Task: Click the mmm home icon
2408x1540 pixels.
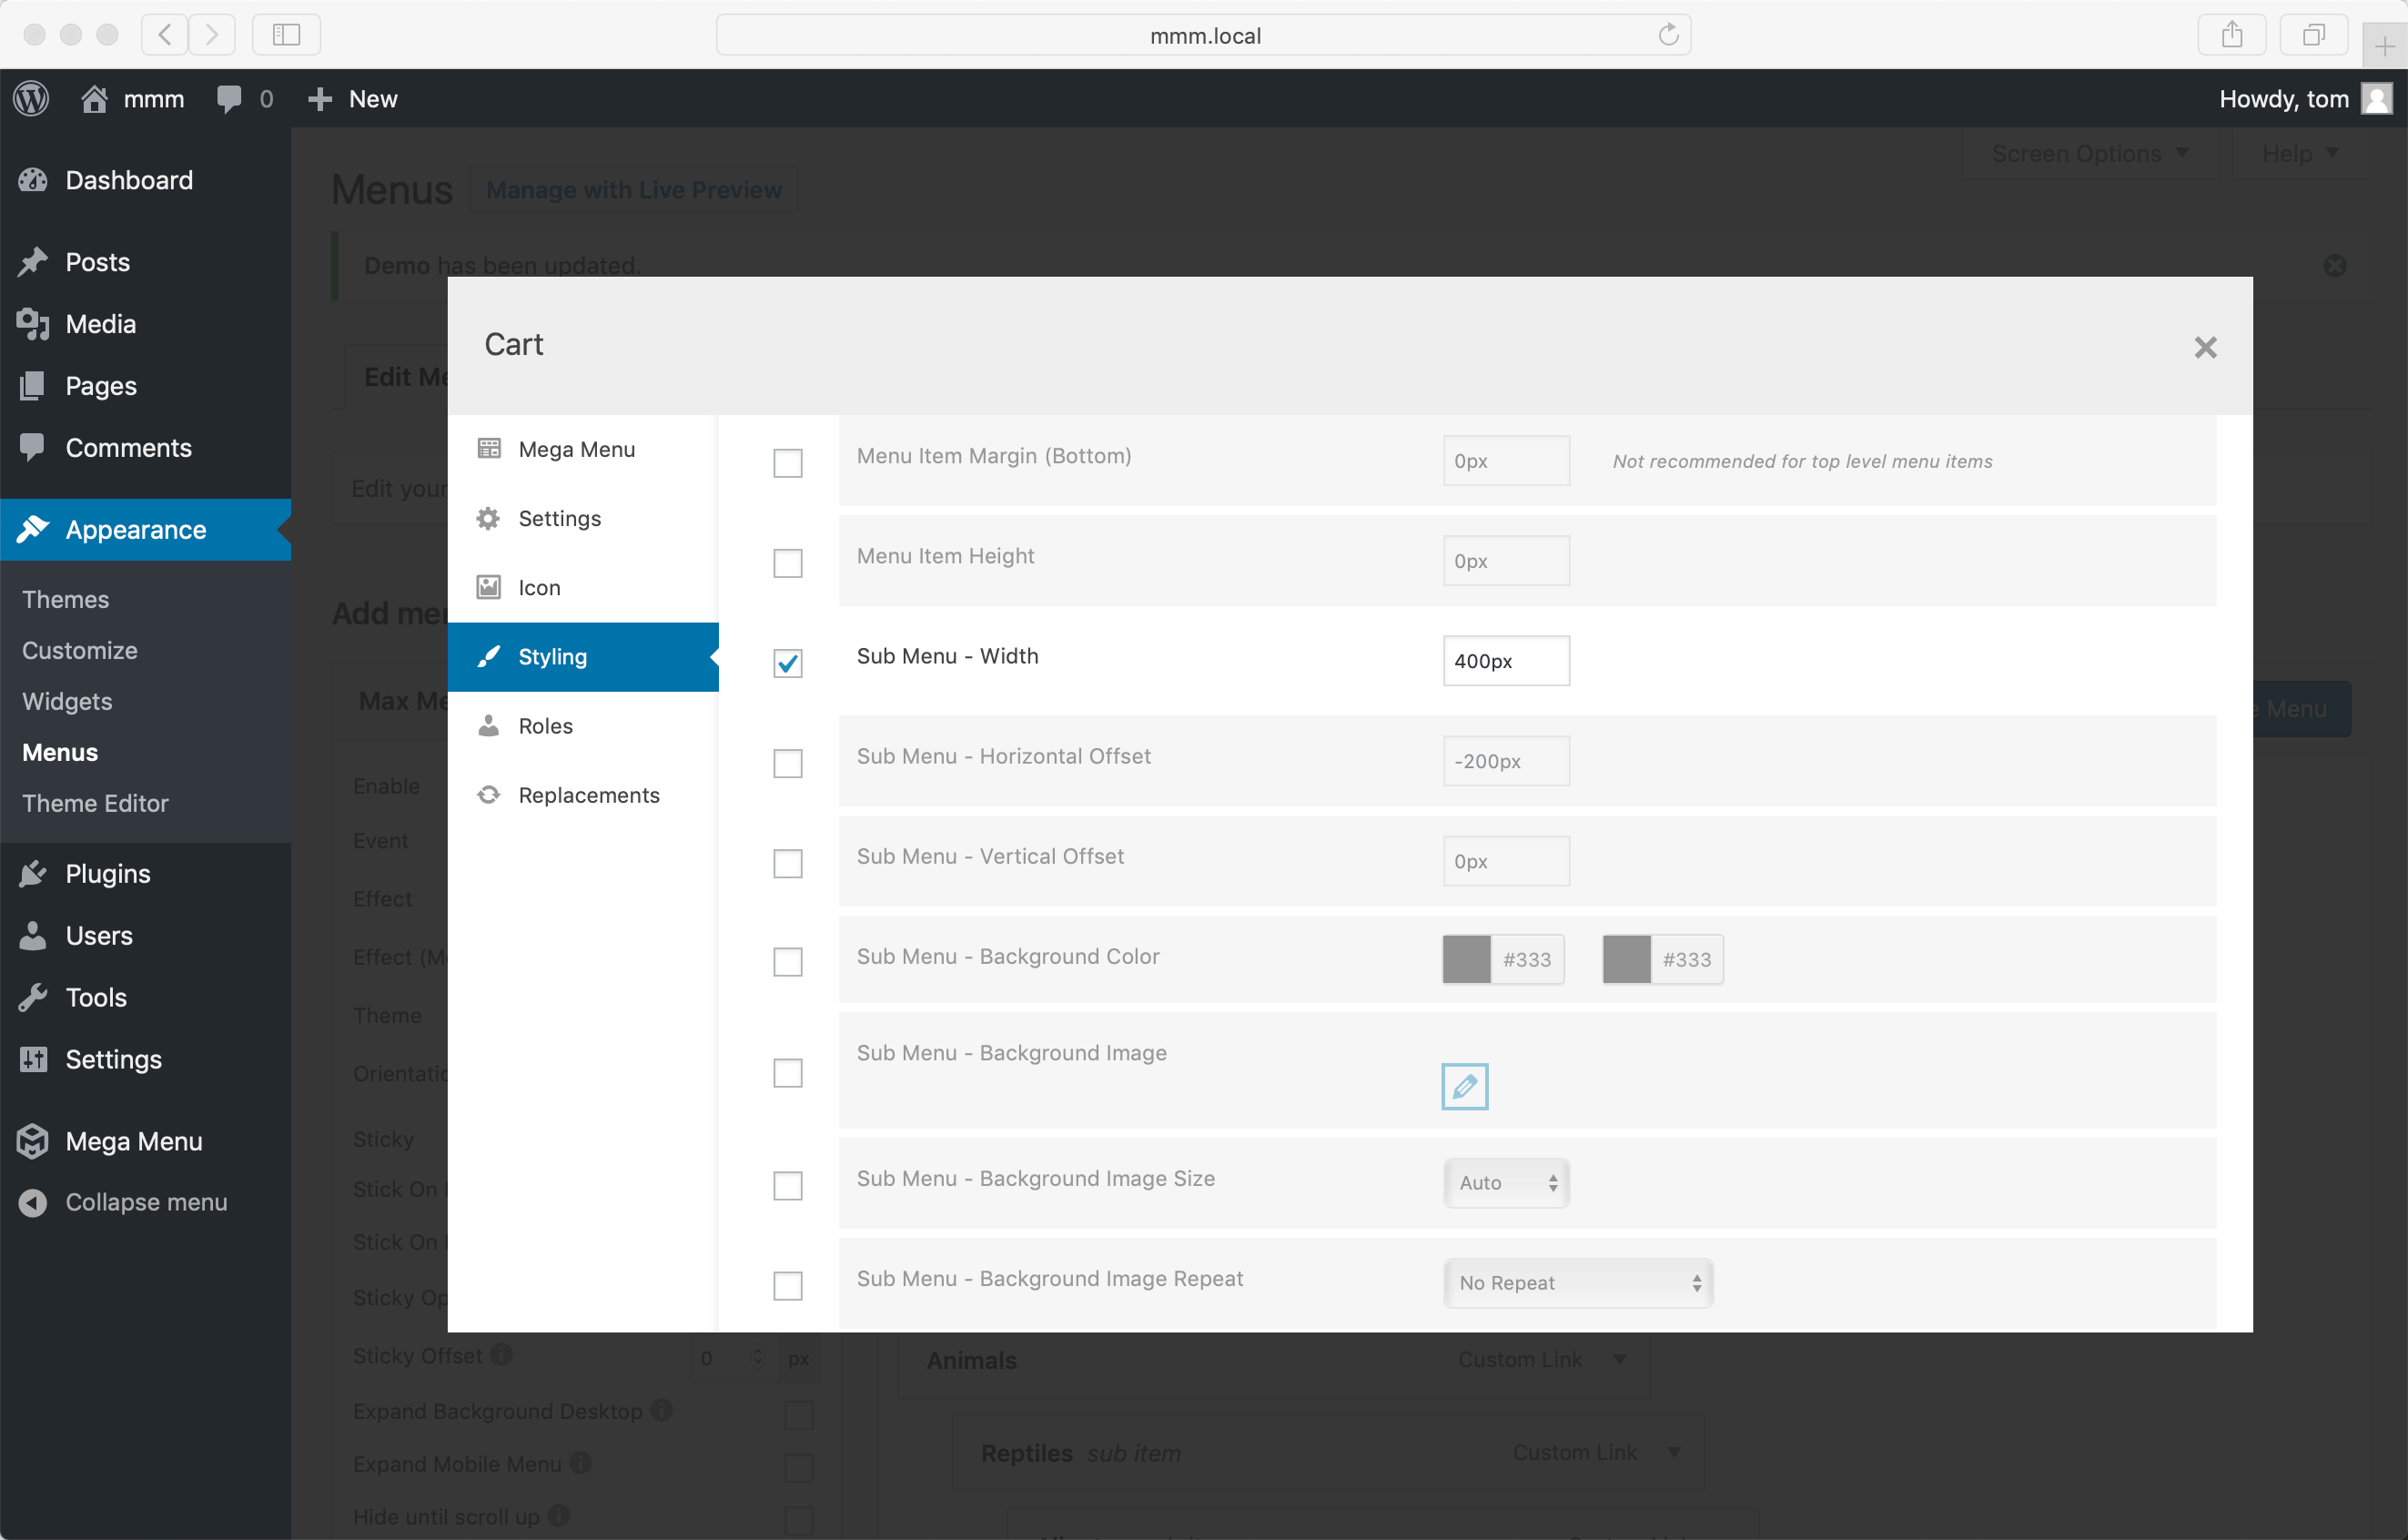Action: [94, 98]
